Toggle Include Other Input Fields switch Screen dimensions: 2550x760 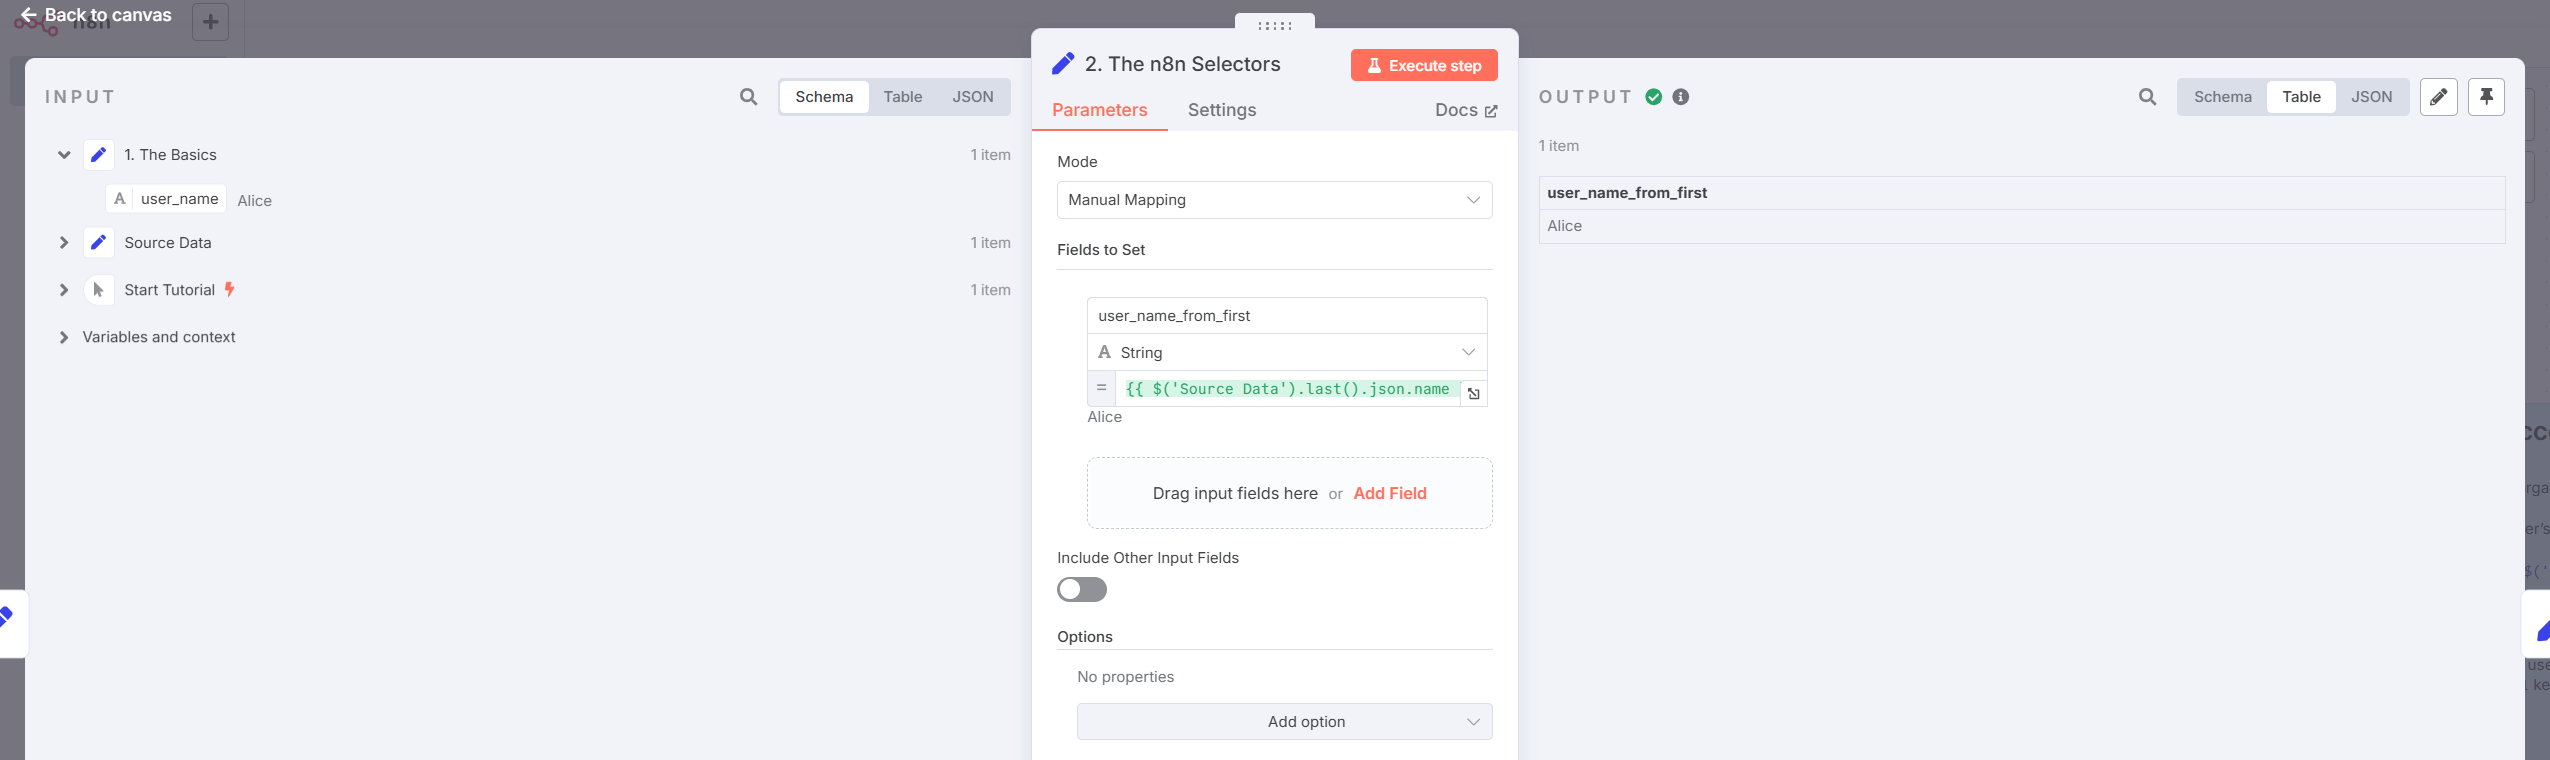[x=1082, y=590]
